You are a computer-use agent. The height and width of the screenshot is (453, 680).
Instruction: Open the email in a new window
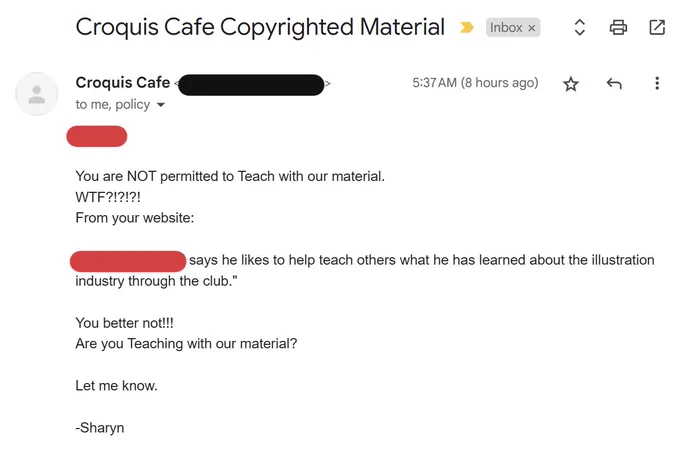[x=657, y=27]
